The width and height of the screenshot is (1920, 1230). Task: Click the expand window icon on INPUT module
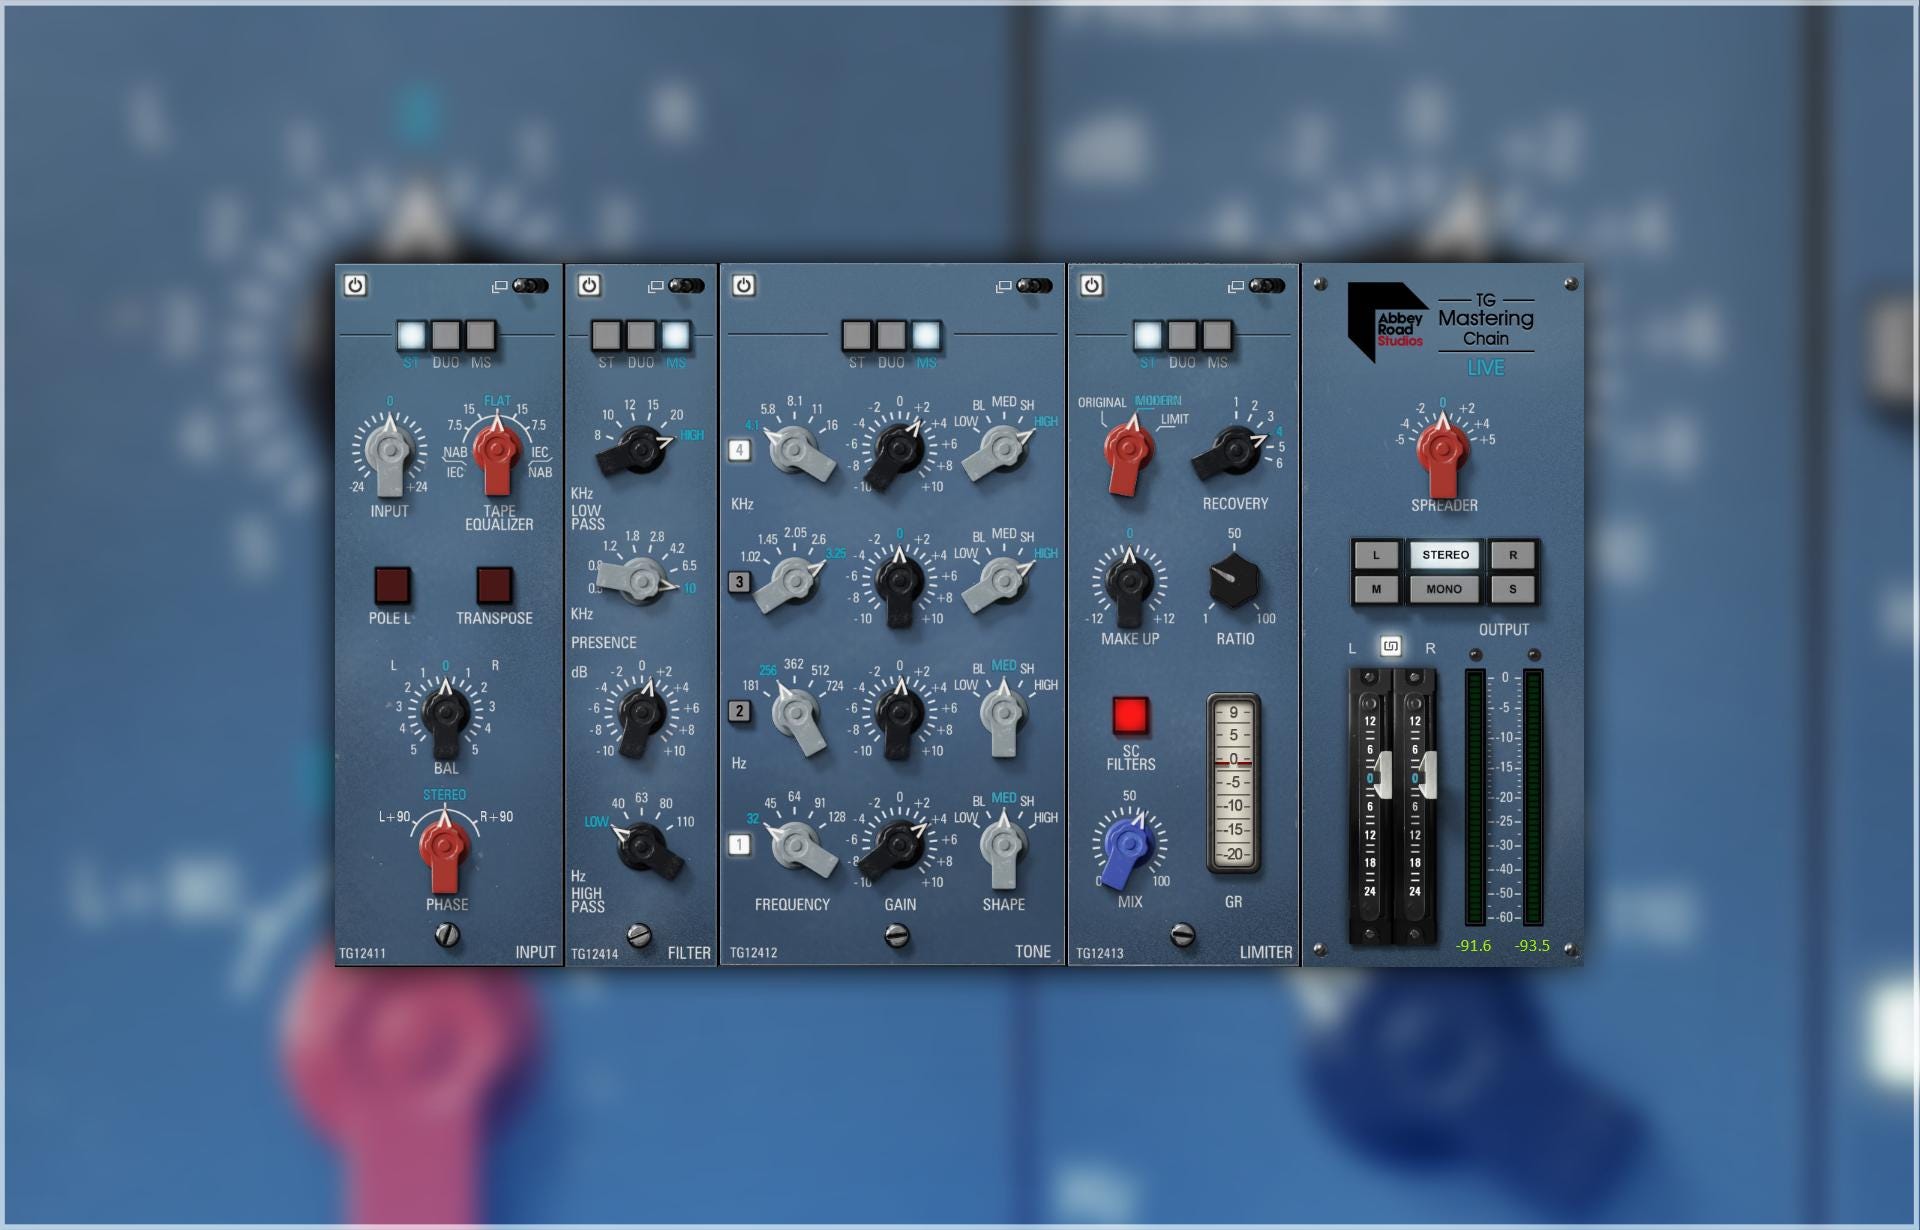coord(500,286)
